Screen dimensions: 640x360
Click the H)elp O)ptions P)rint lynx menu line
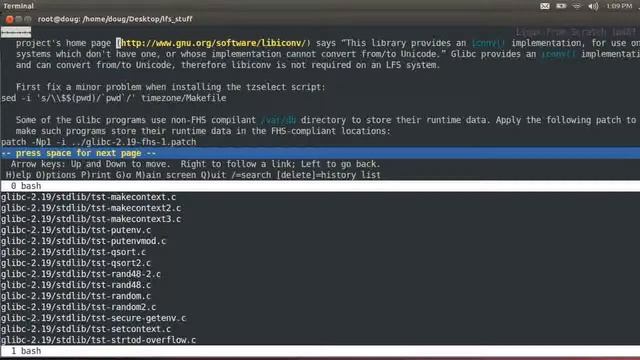click(x=193, y=175)
